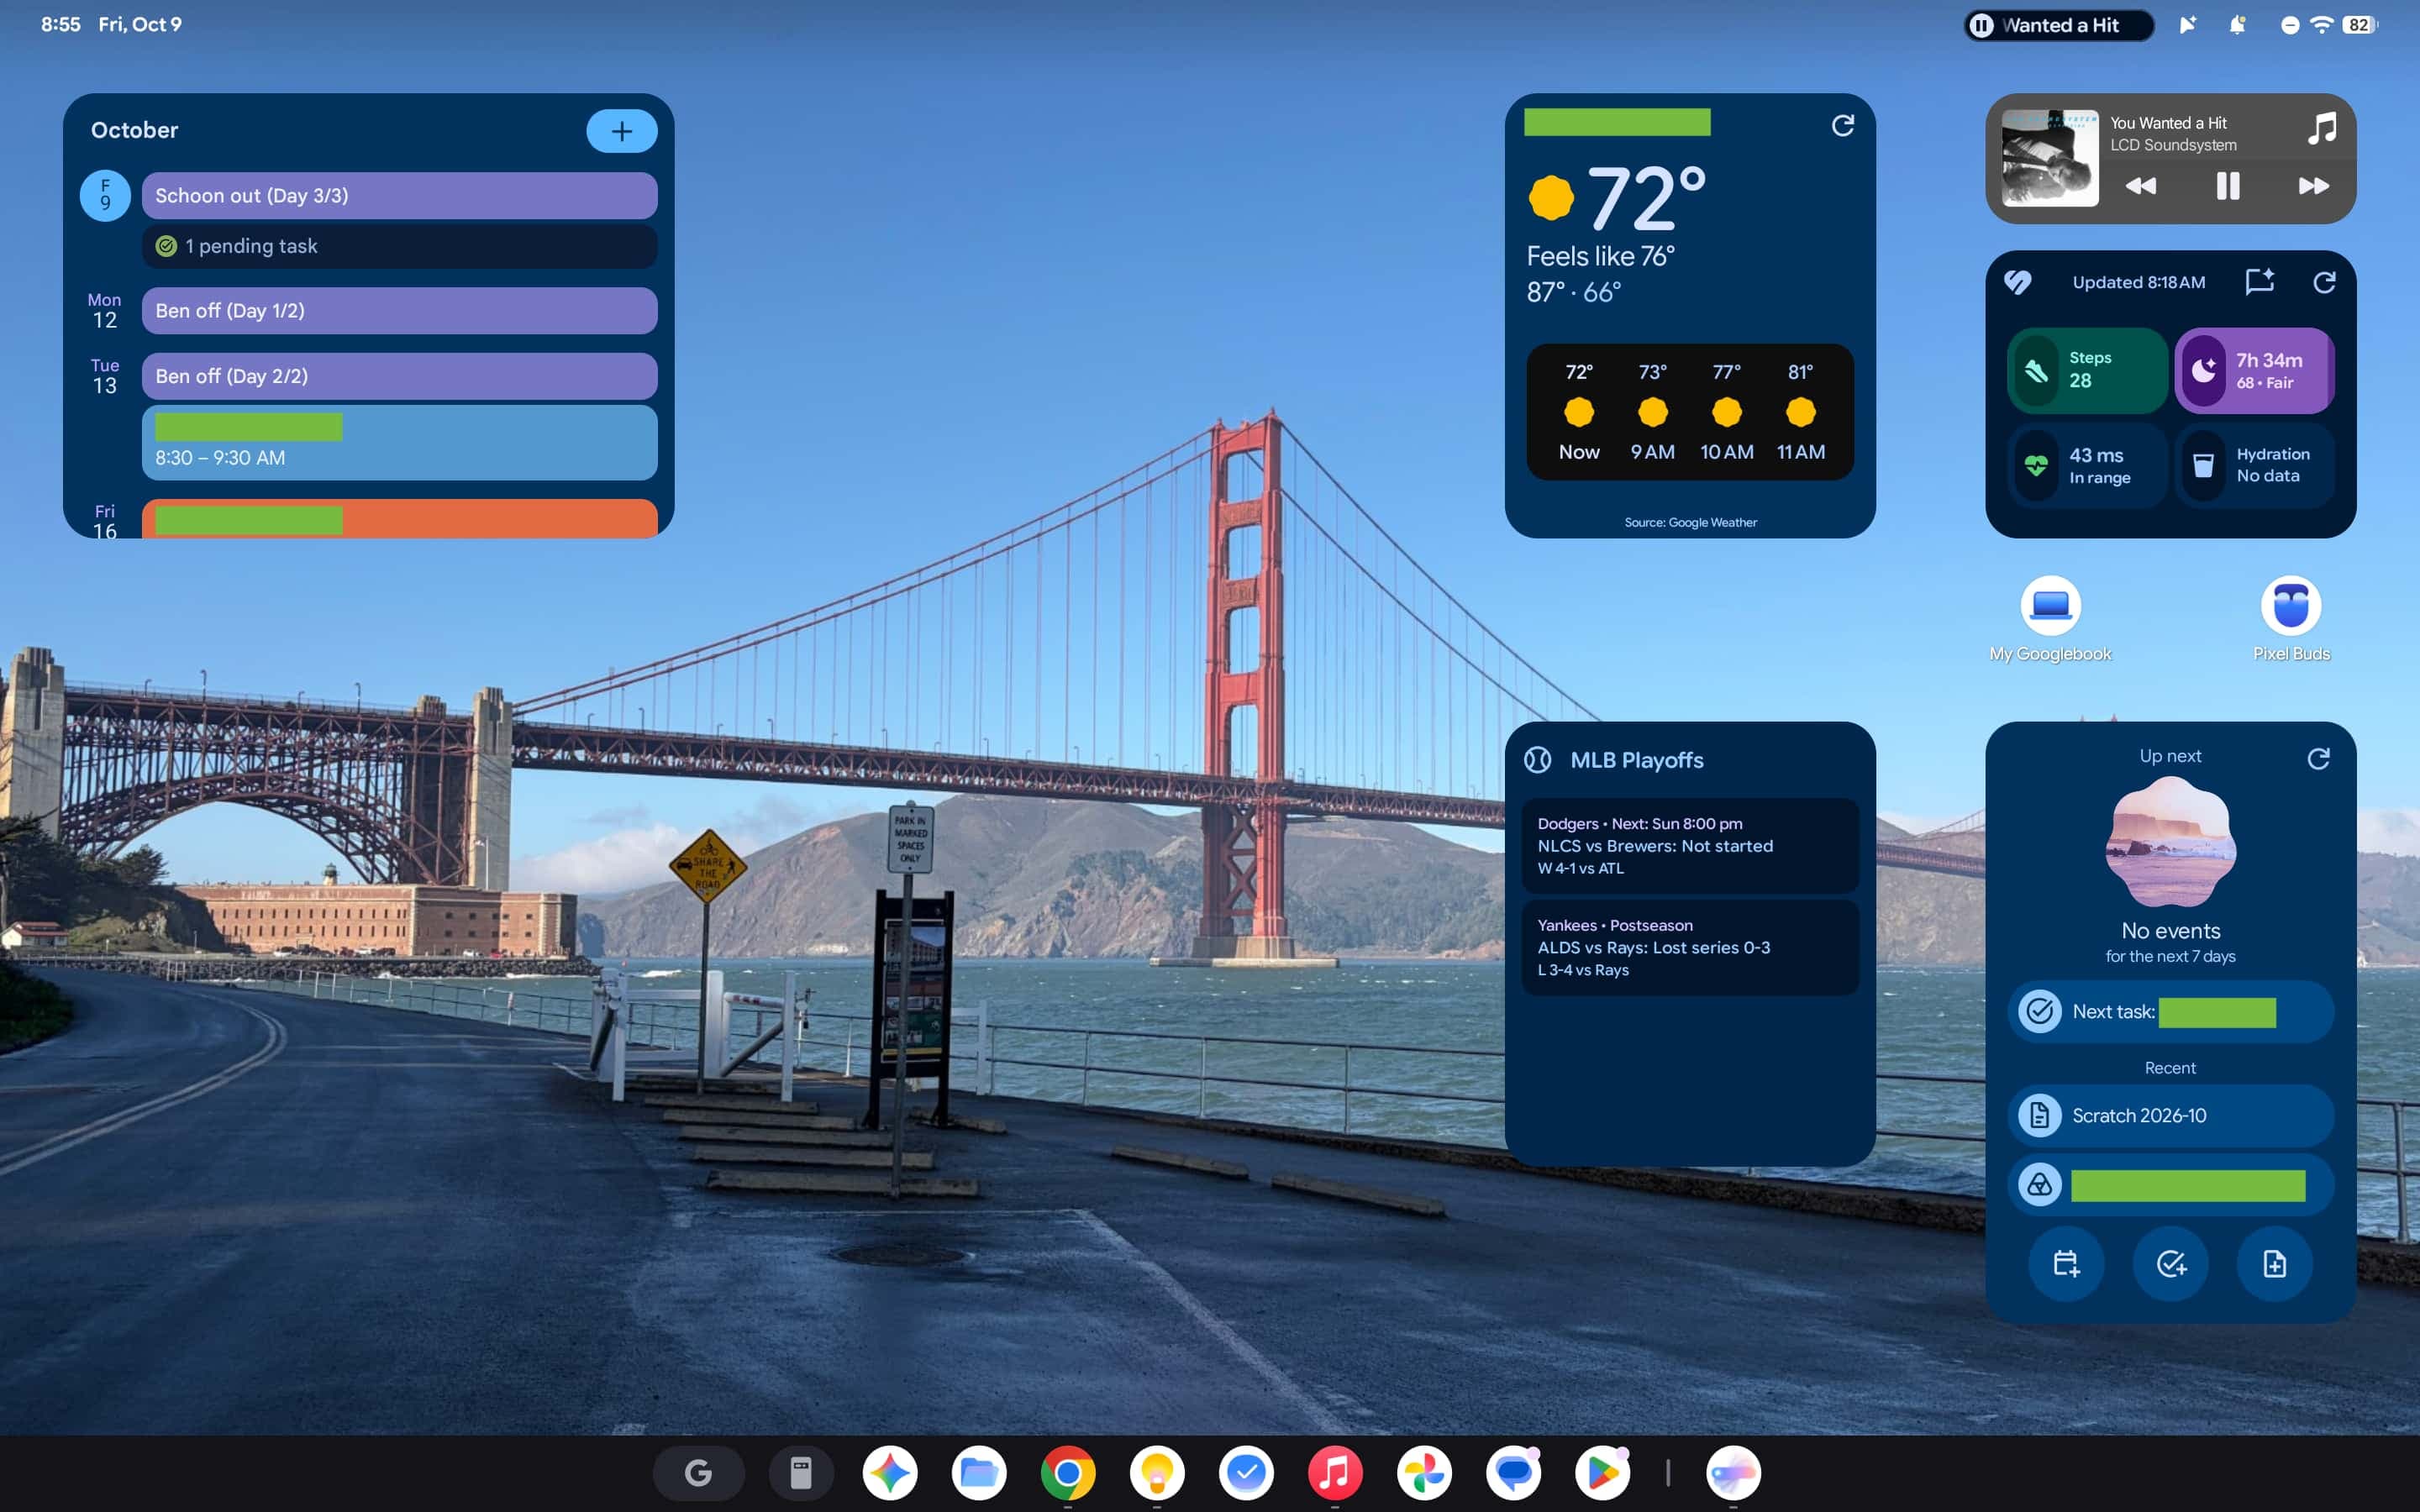Open Chrome from the dock
2420x1512 pixels.
[1067, 1472]
